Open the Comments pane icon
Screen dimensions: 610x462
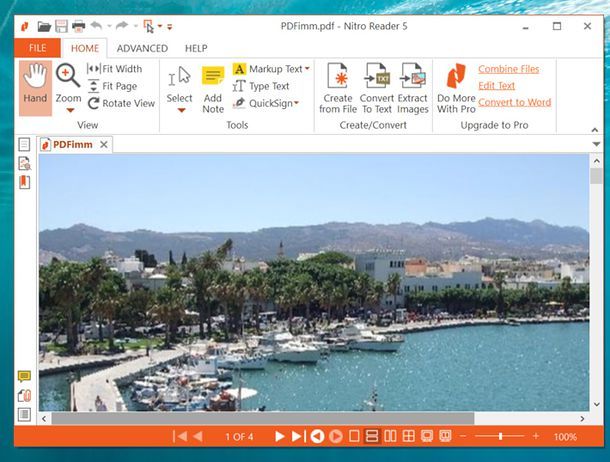[24, 377]
